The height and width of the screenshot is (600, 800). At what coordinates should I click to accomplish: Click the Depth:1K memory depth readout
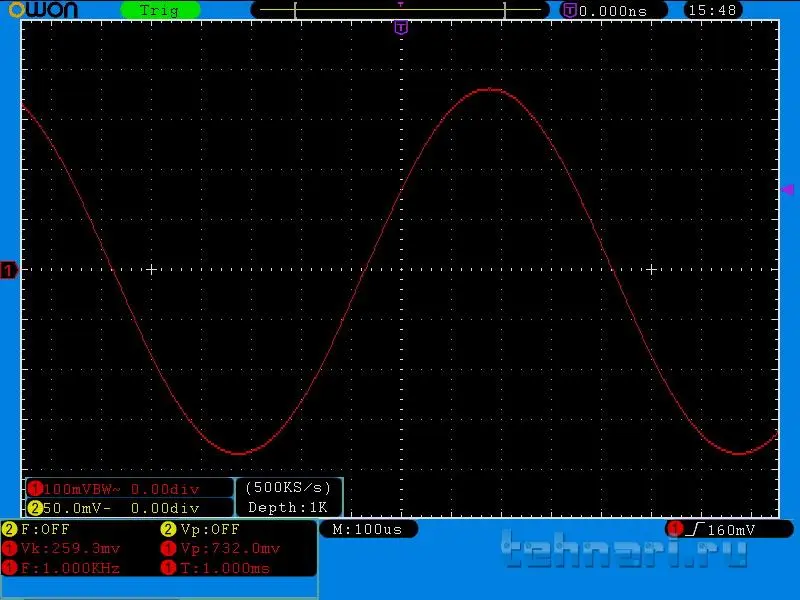(288, 507)
